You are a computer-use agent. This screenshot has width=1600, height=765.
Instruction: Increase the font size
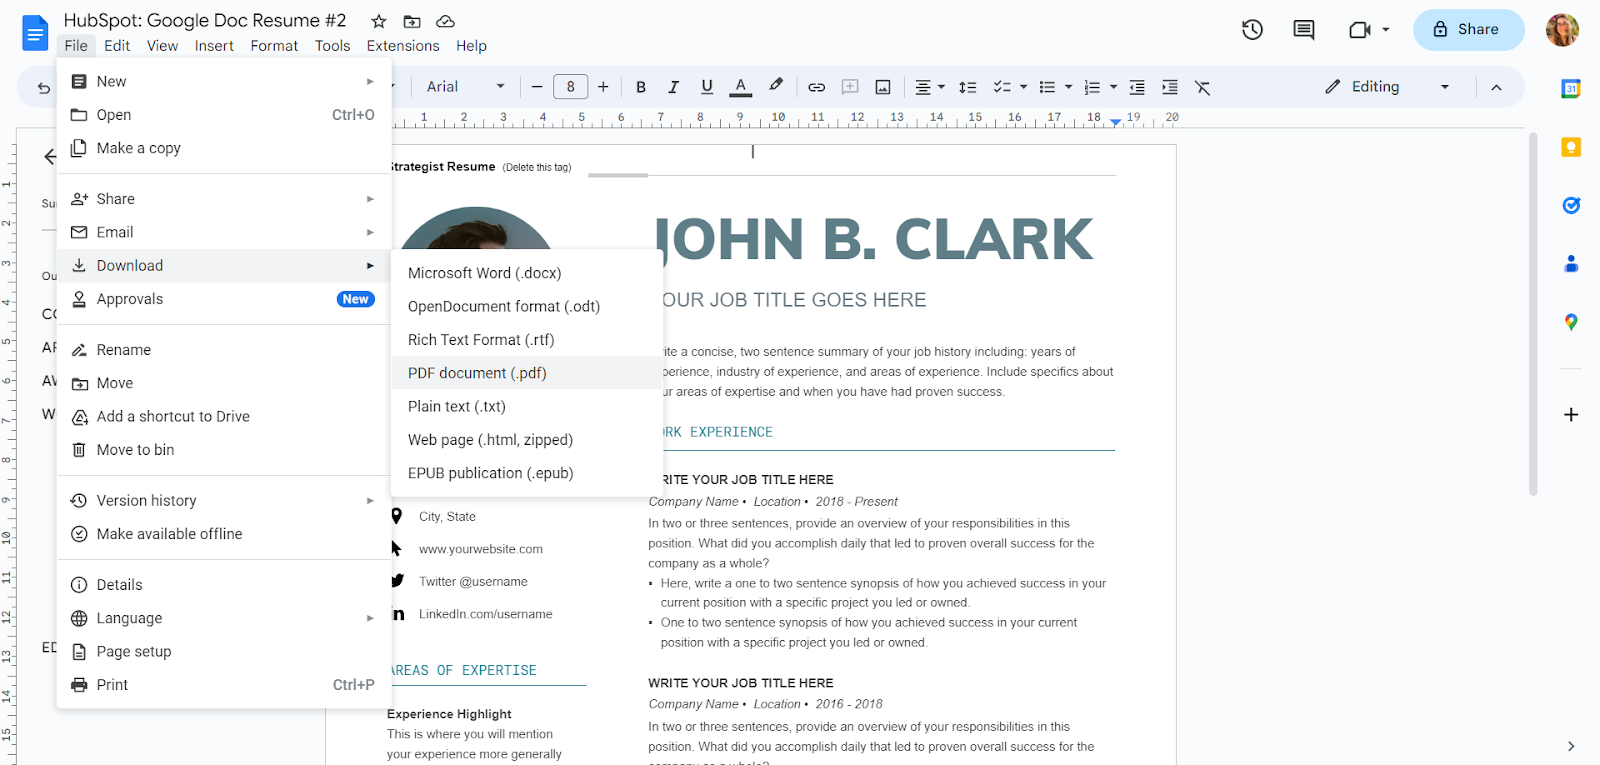click(x=603, y=87)
